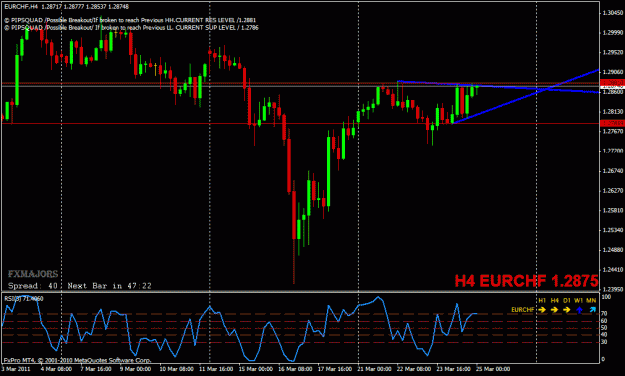Click the yellow EURCHF indicator label
The height and width of the screenshot is (376, 625).
(x=523, y=309)
